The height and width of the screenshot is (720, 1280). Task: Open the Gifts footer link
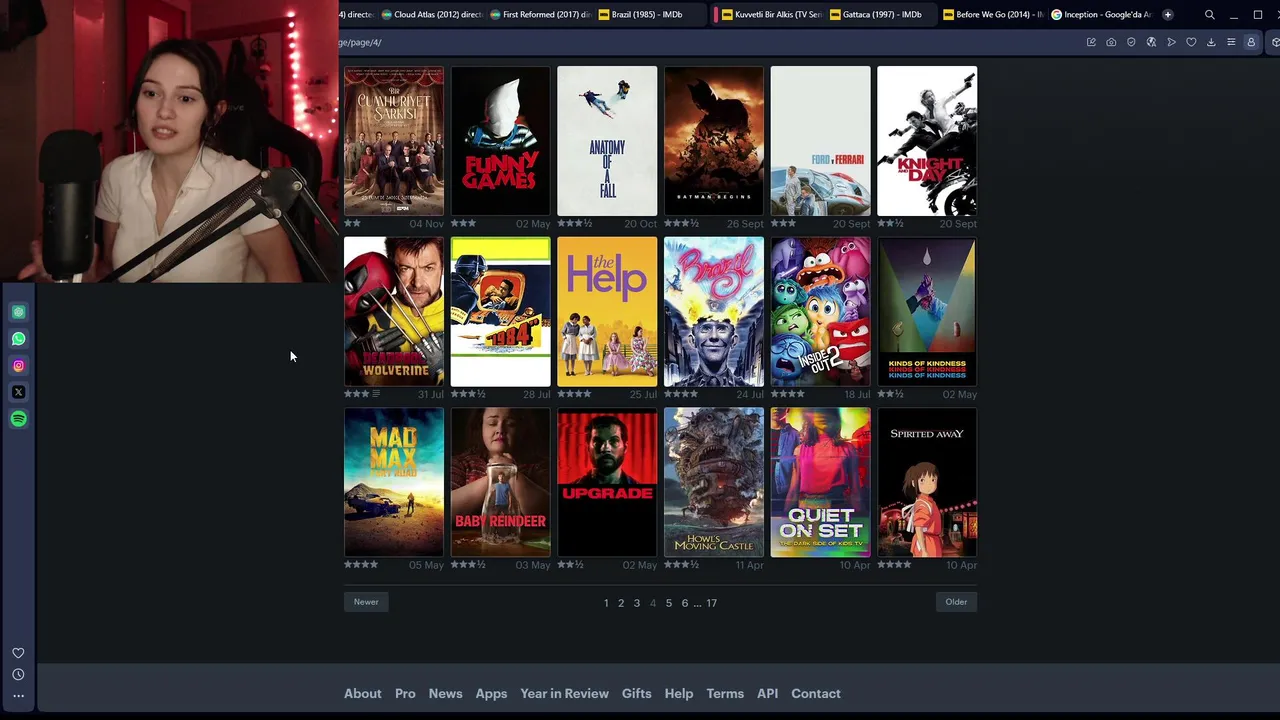[637, 694]
